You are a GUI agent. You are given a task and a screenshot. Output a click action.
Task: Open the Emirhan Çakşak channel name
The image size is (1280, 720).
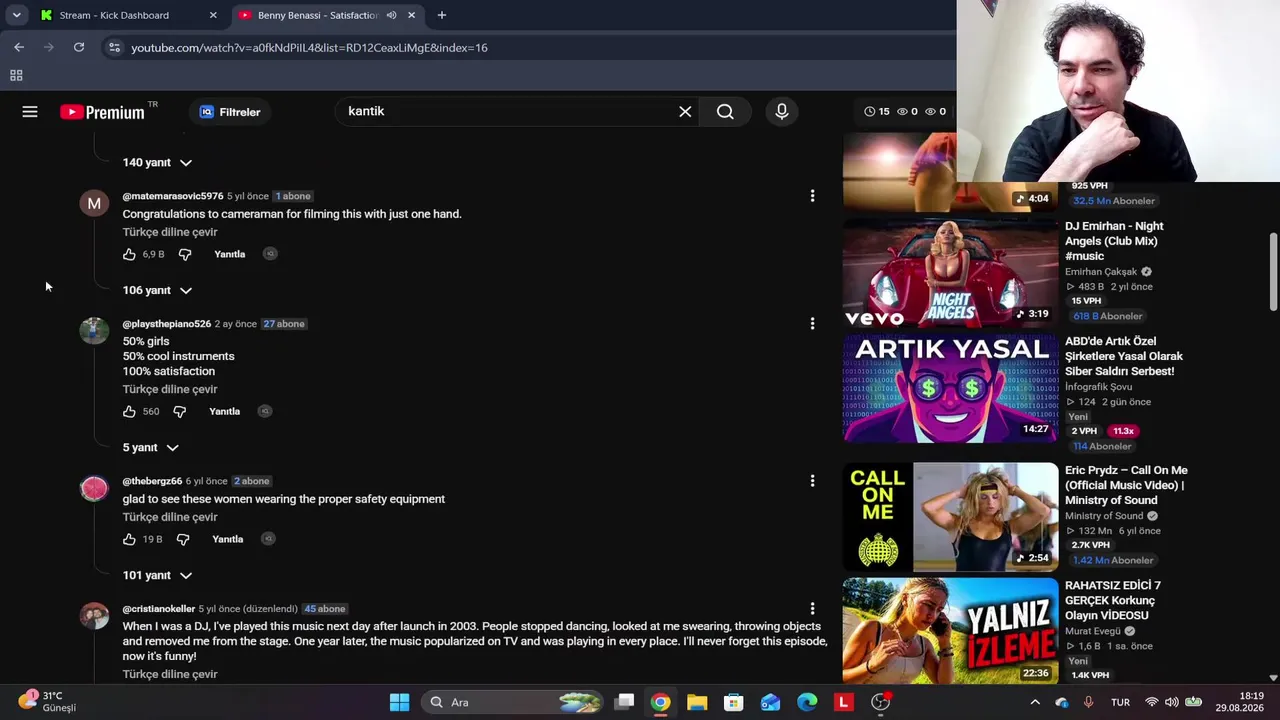tap(1102, 272)
